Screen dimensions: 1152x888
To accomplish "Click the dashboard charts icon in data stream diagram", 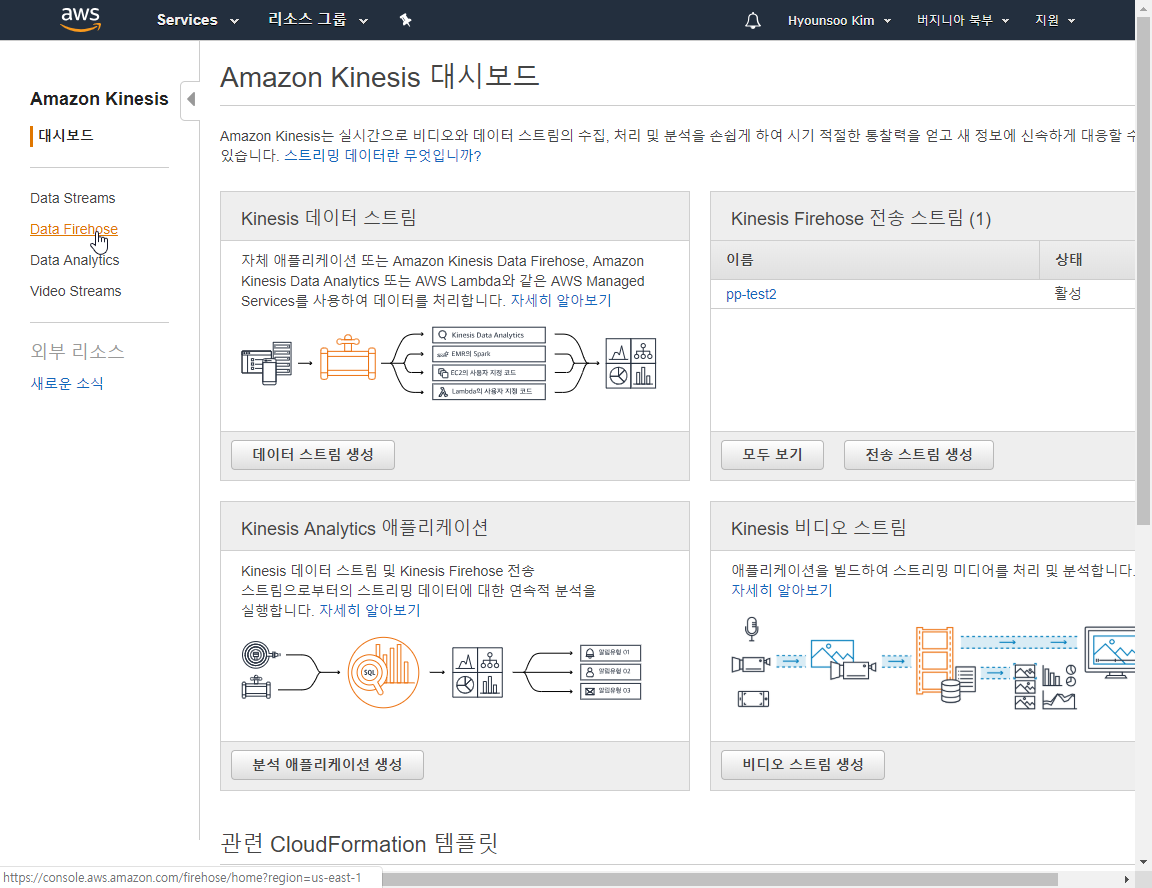I will 630,363.
